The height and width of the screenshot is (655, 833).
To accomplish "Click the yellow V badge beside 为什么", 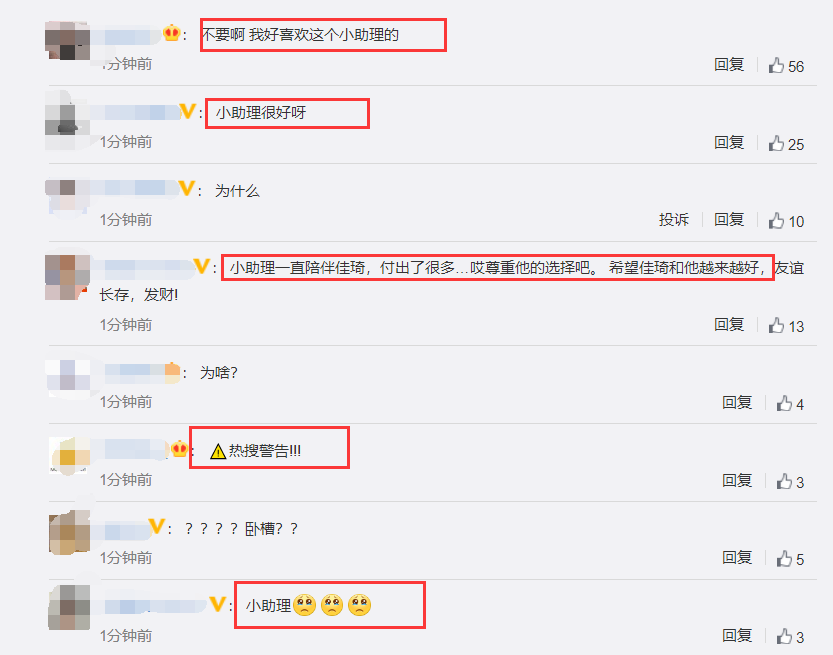I will [x=187, y=188].
